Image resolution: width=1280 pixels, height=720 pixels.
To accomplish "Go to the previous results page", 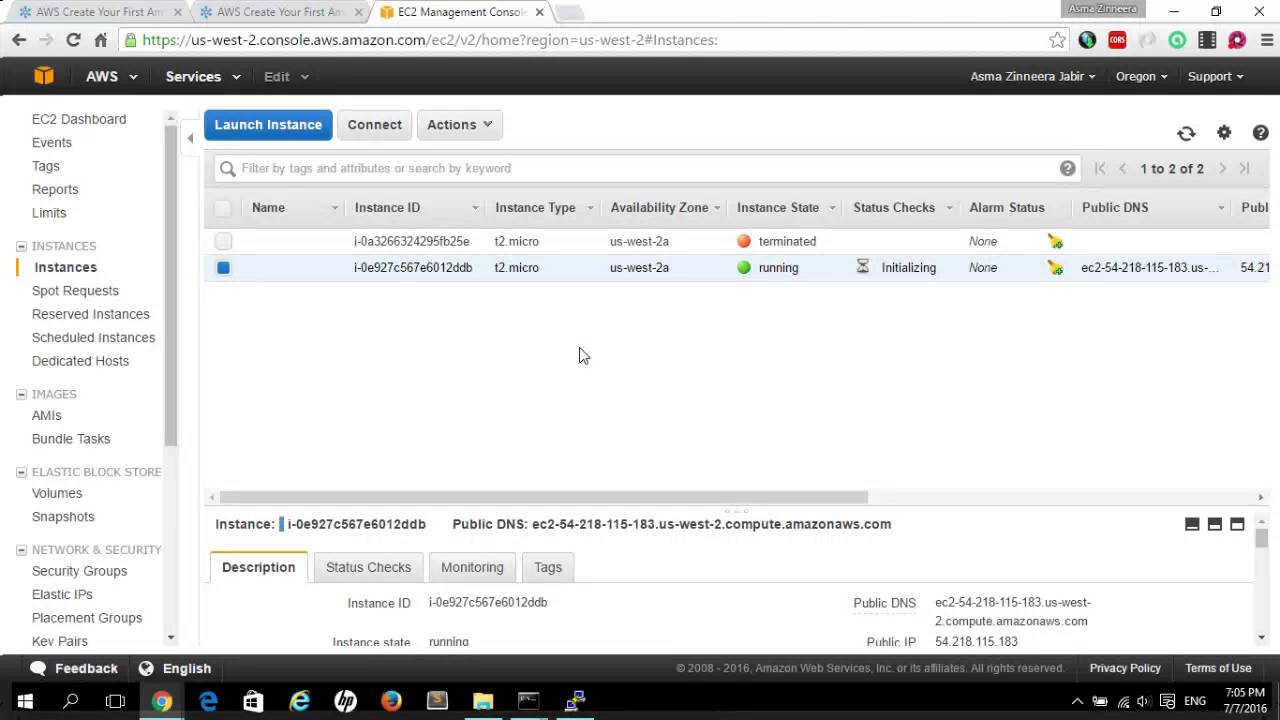I will click(1123, 168).
